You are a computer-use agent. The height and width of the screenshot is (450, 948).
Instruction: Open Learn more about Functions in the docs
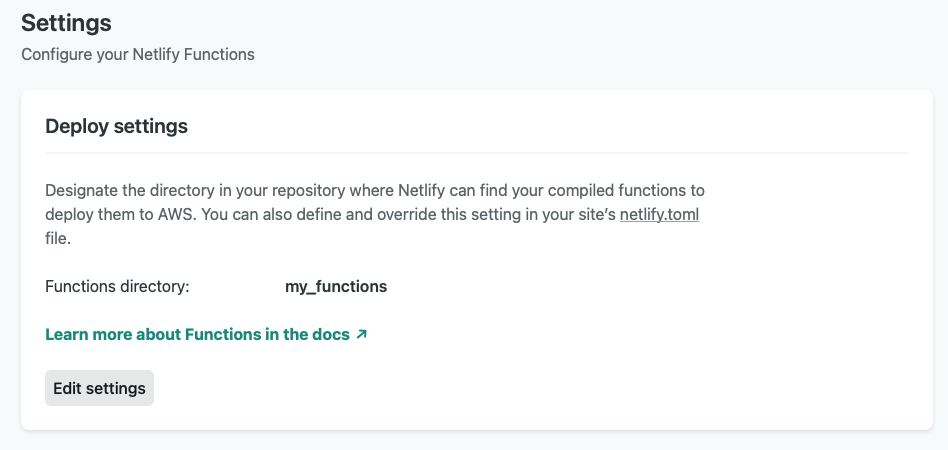point(197,335)
